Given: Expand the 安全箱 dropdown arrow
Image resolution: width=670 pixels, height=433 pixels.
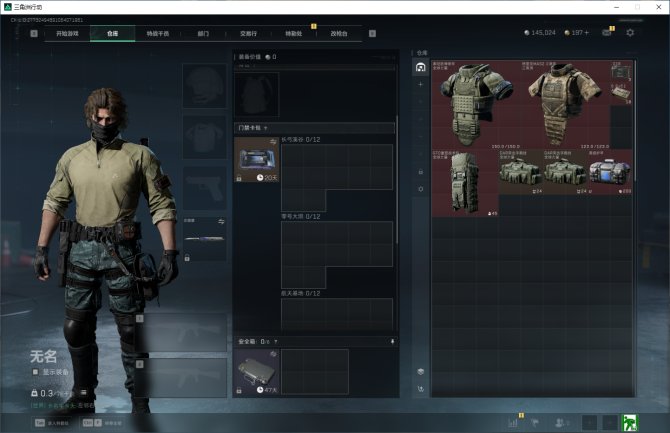Looking at the screenshot, I should coord(276,342).
